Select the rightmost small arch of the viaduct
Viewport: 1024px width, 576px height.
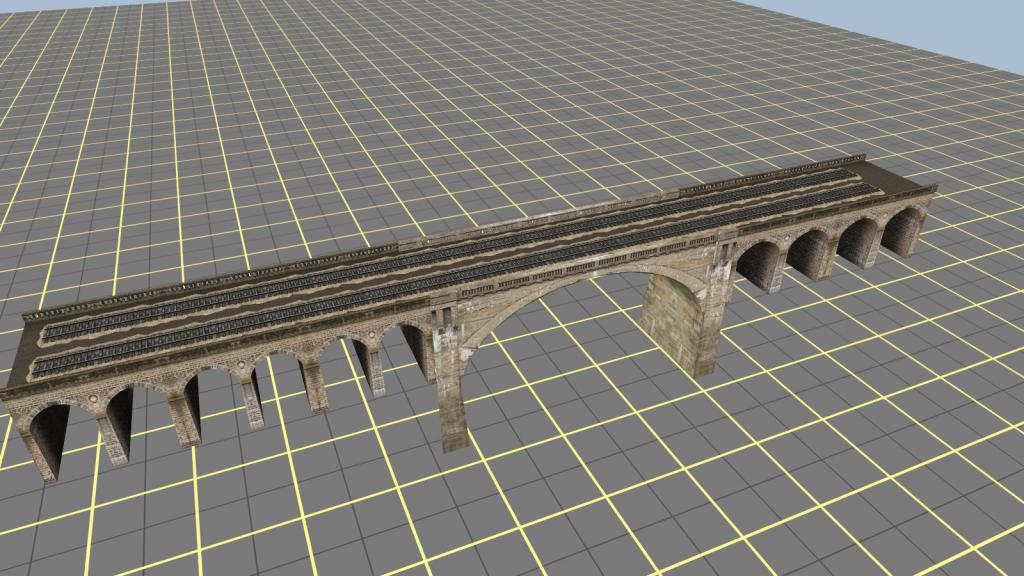(901, 230)
